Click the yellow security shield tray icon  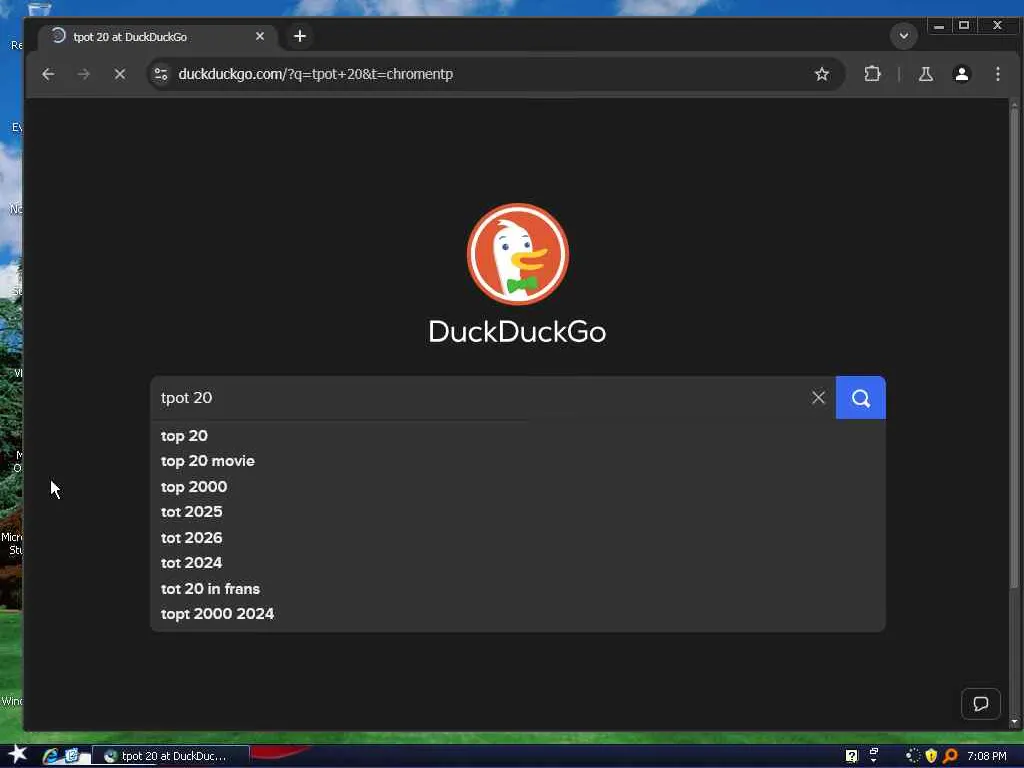pos(931,756)
